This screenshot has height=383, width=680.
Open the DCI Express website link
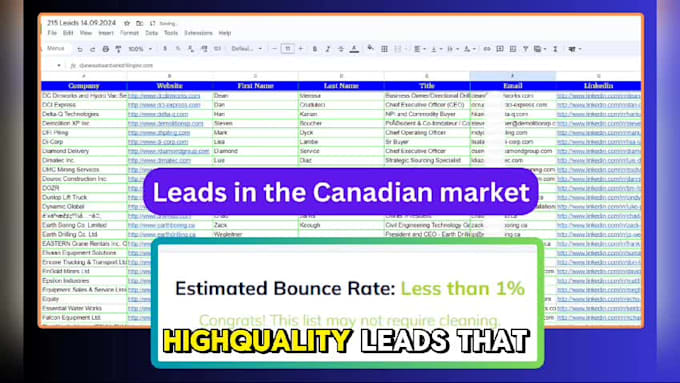[164, 105]
